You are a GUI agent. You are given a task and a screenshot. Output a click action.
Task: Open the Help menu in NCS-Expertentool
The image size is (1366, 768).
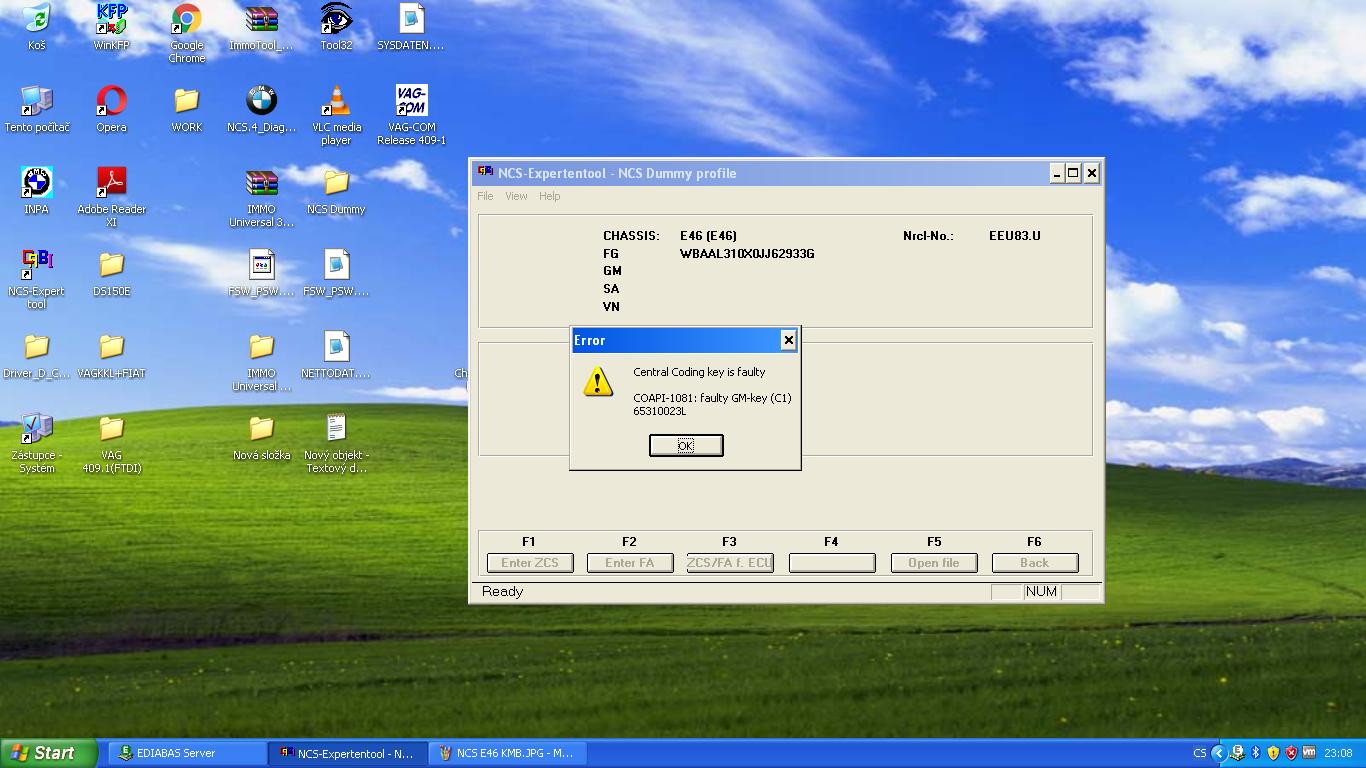[x=549, y=196]
